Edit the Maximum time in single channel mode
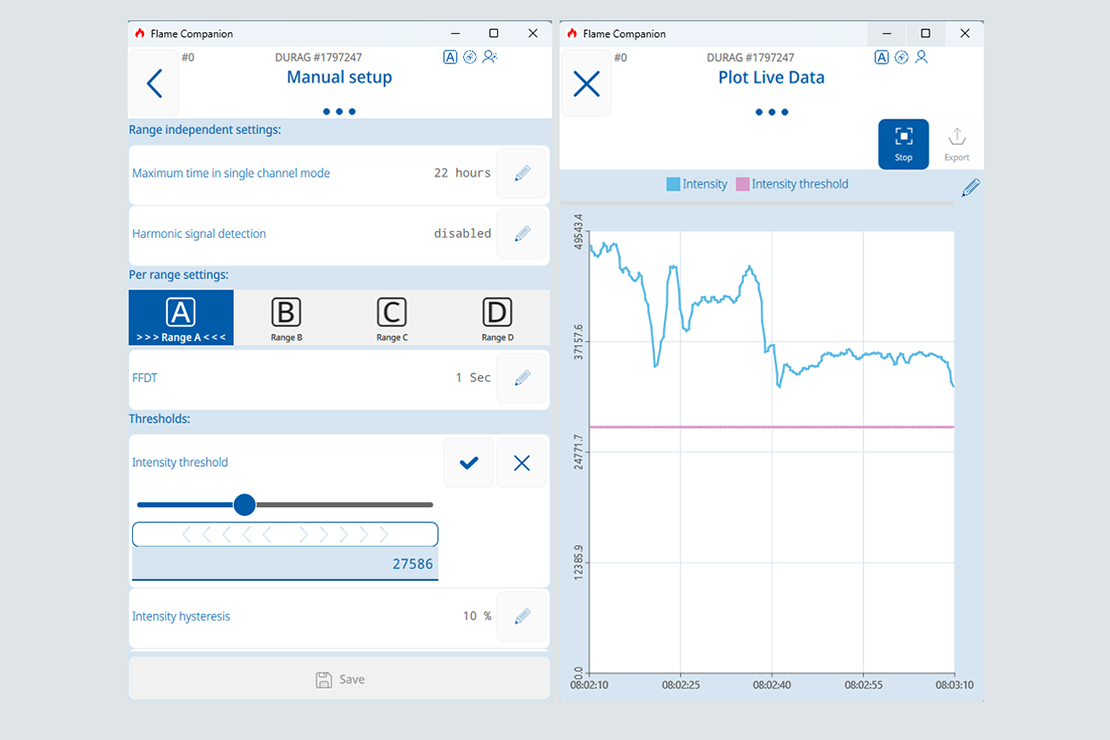Screen dimensions: 1110x740 pyautogui.click(x=521, y=173)
